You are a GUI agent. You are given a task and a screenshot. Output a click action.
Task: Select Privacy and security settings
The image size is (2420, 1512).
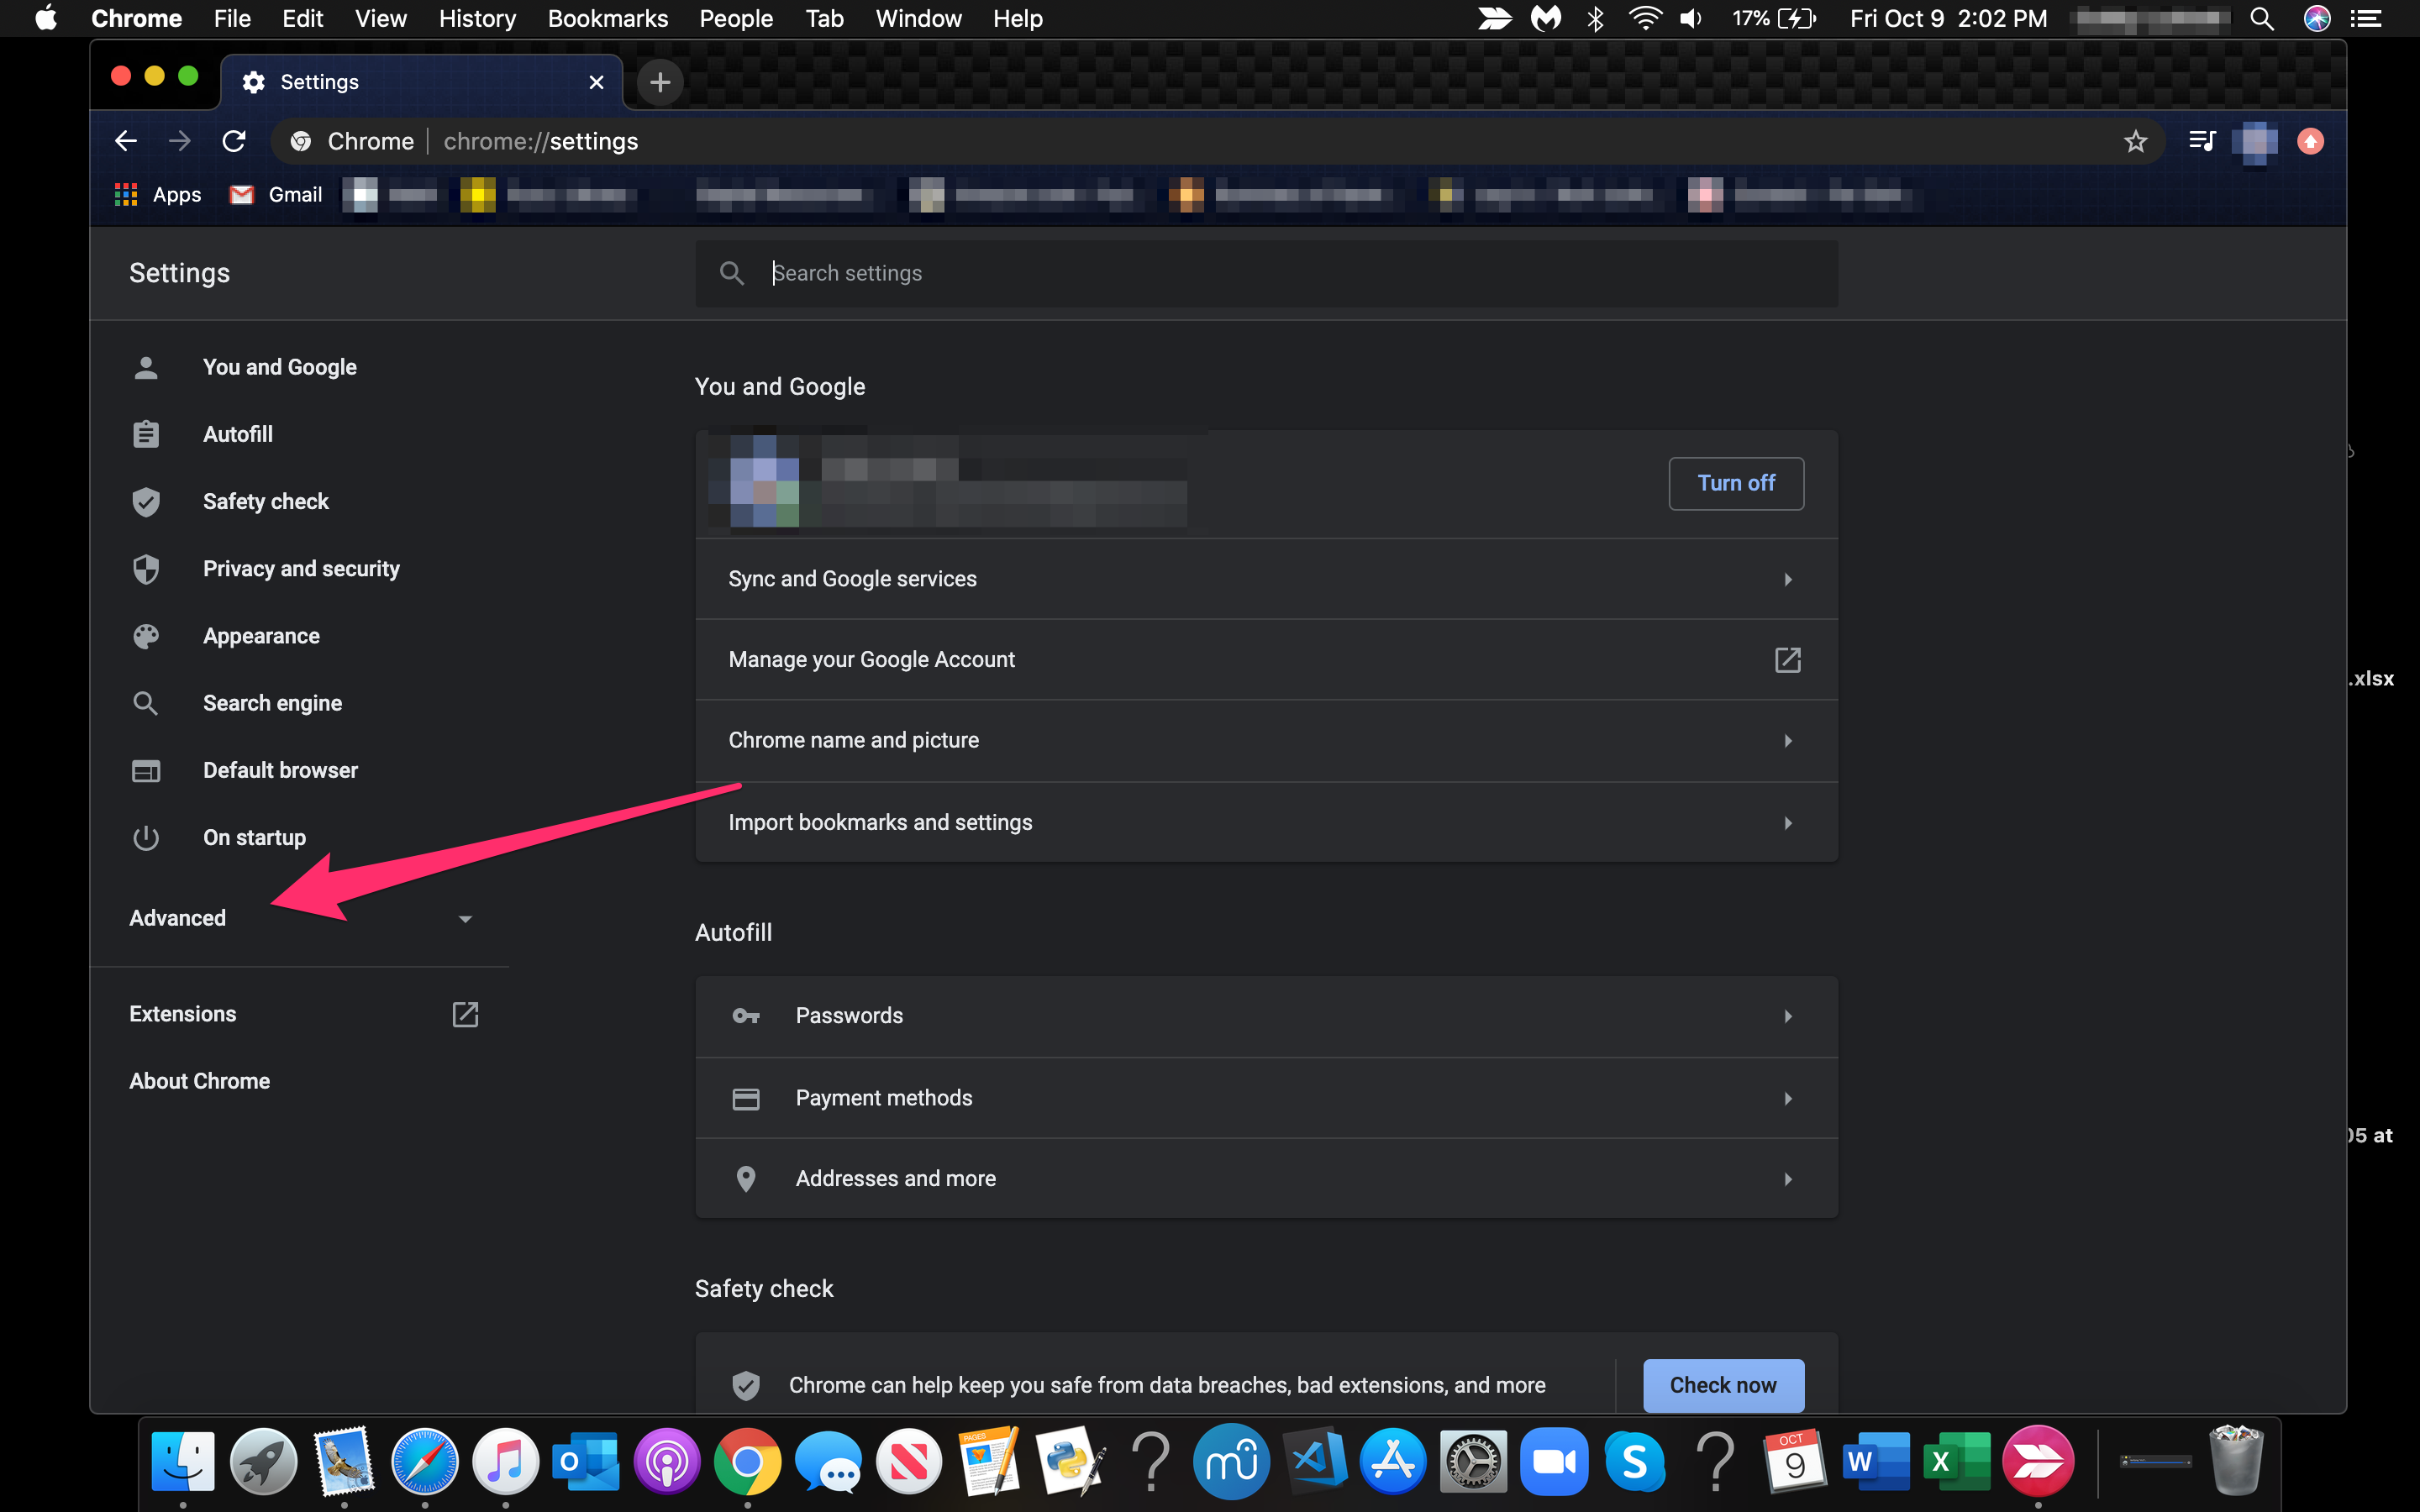click(300, 568)
